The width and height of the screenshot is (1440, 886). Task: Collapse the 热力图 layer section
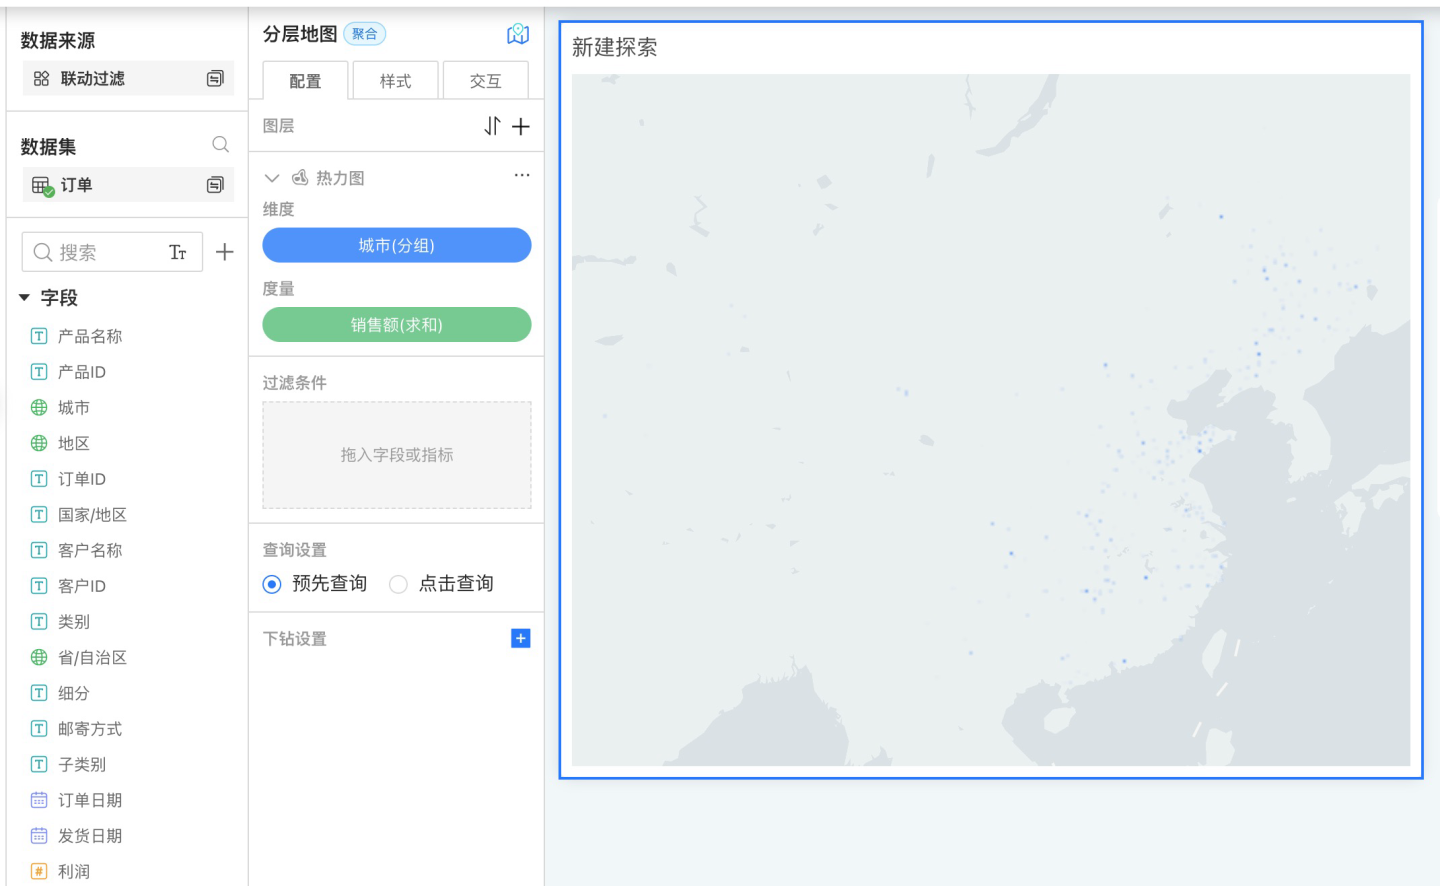click(271, 178)
